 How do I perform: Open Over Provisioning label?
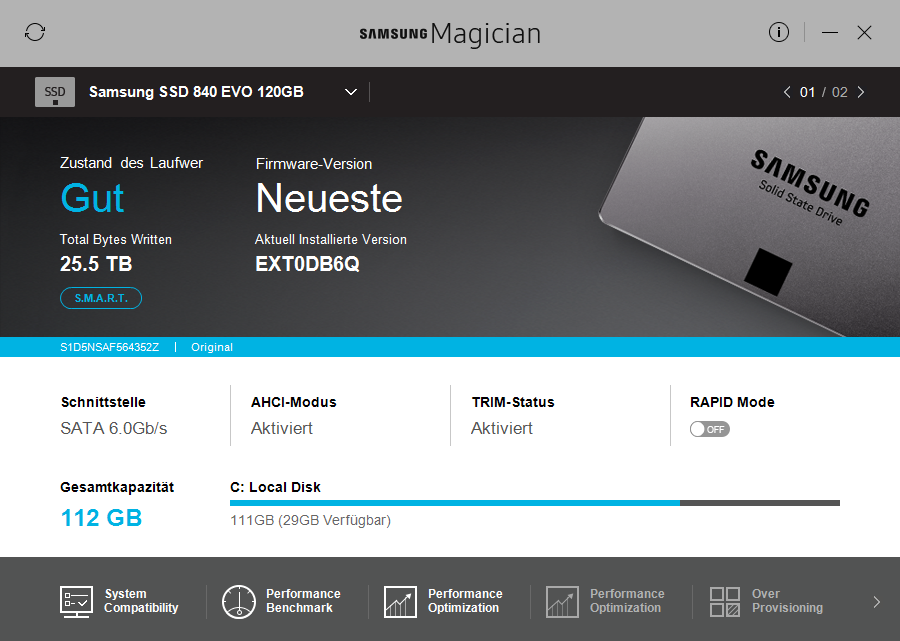(787, 601)
